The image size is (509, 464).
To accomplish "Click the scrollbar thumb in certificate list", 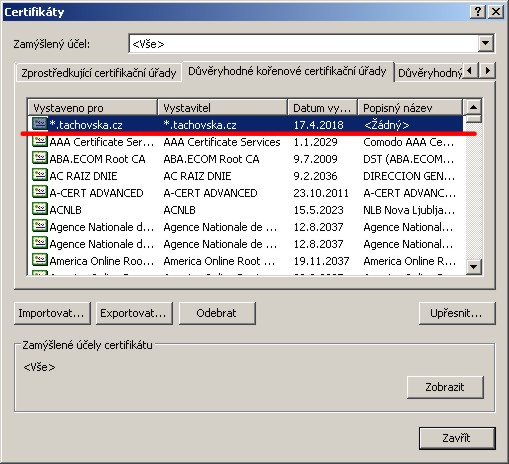I will coord(473,119).
